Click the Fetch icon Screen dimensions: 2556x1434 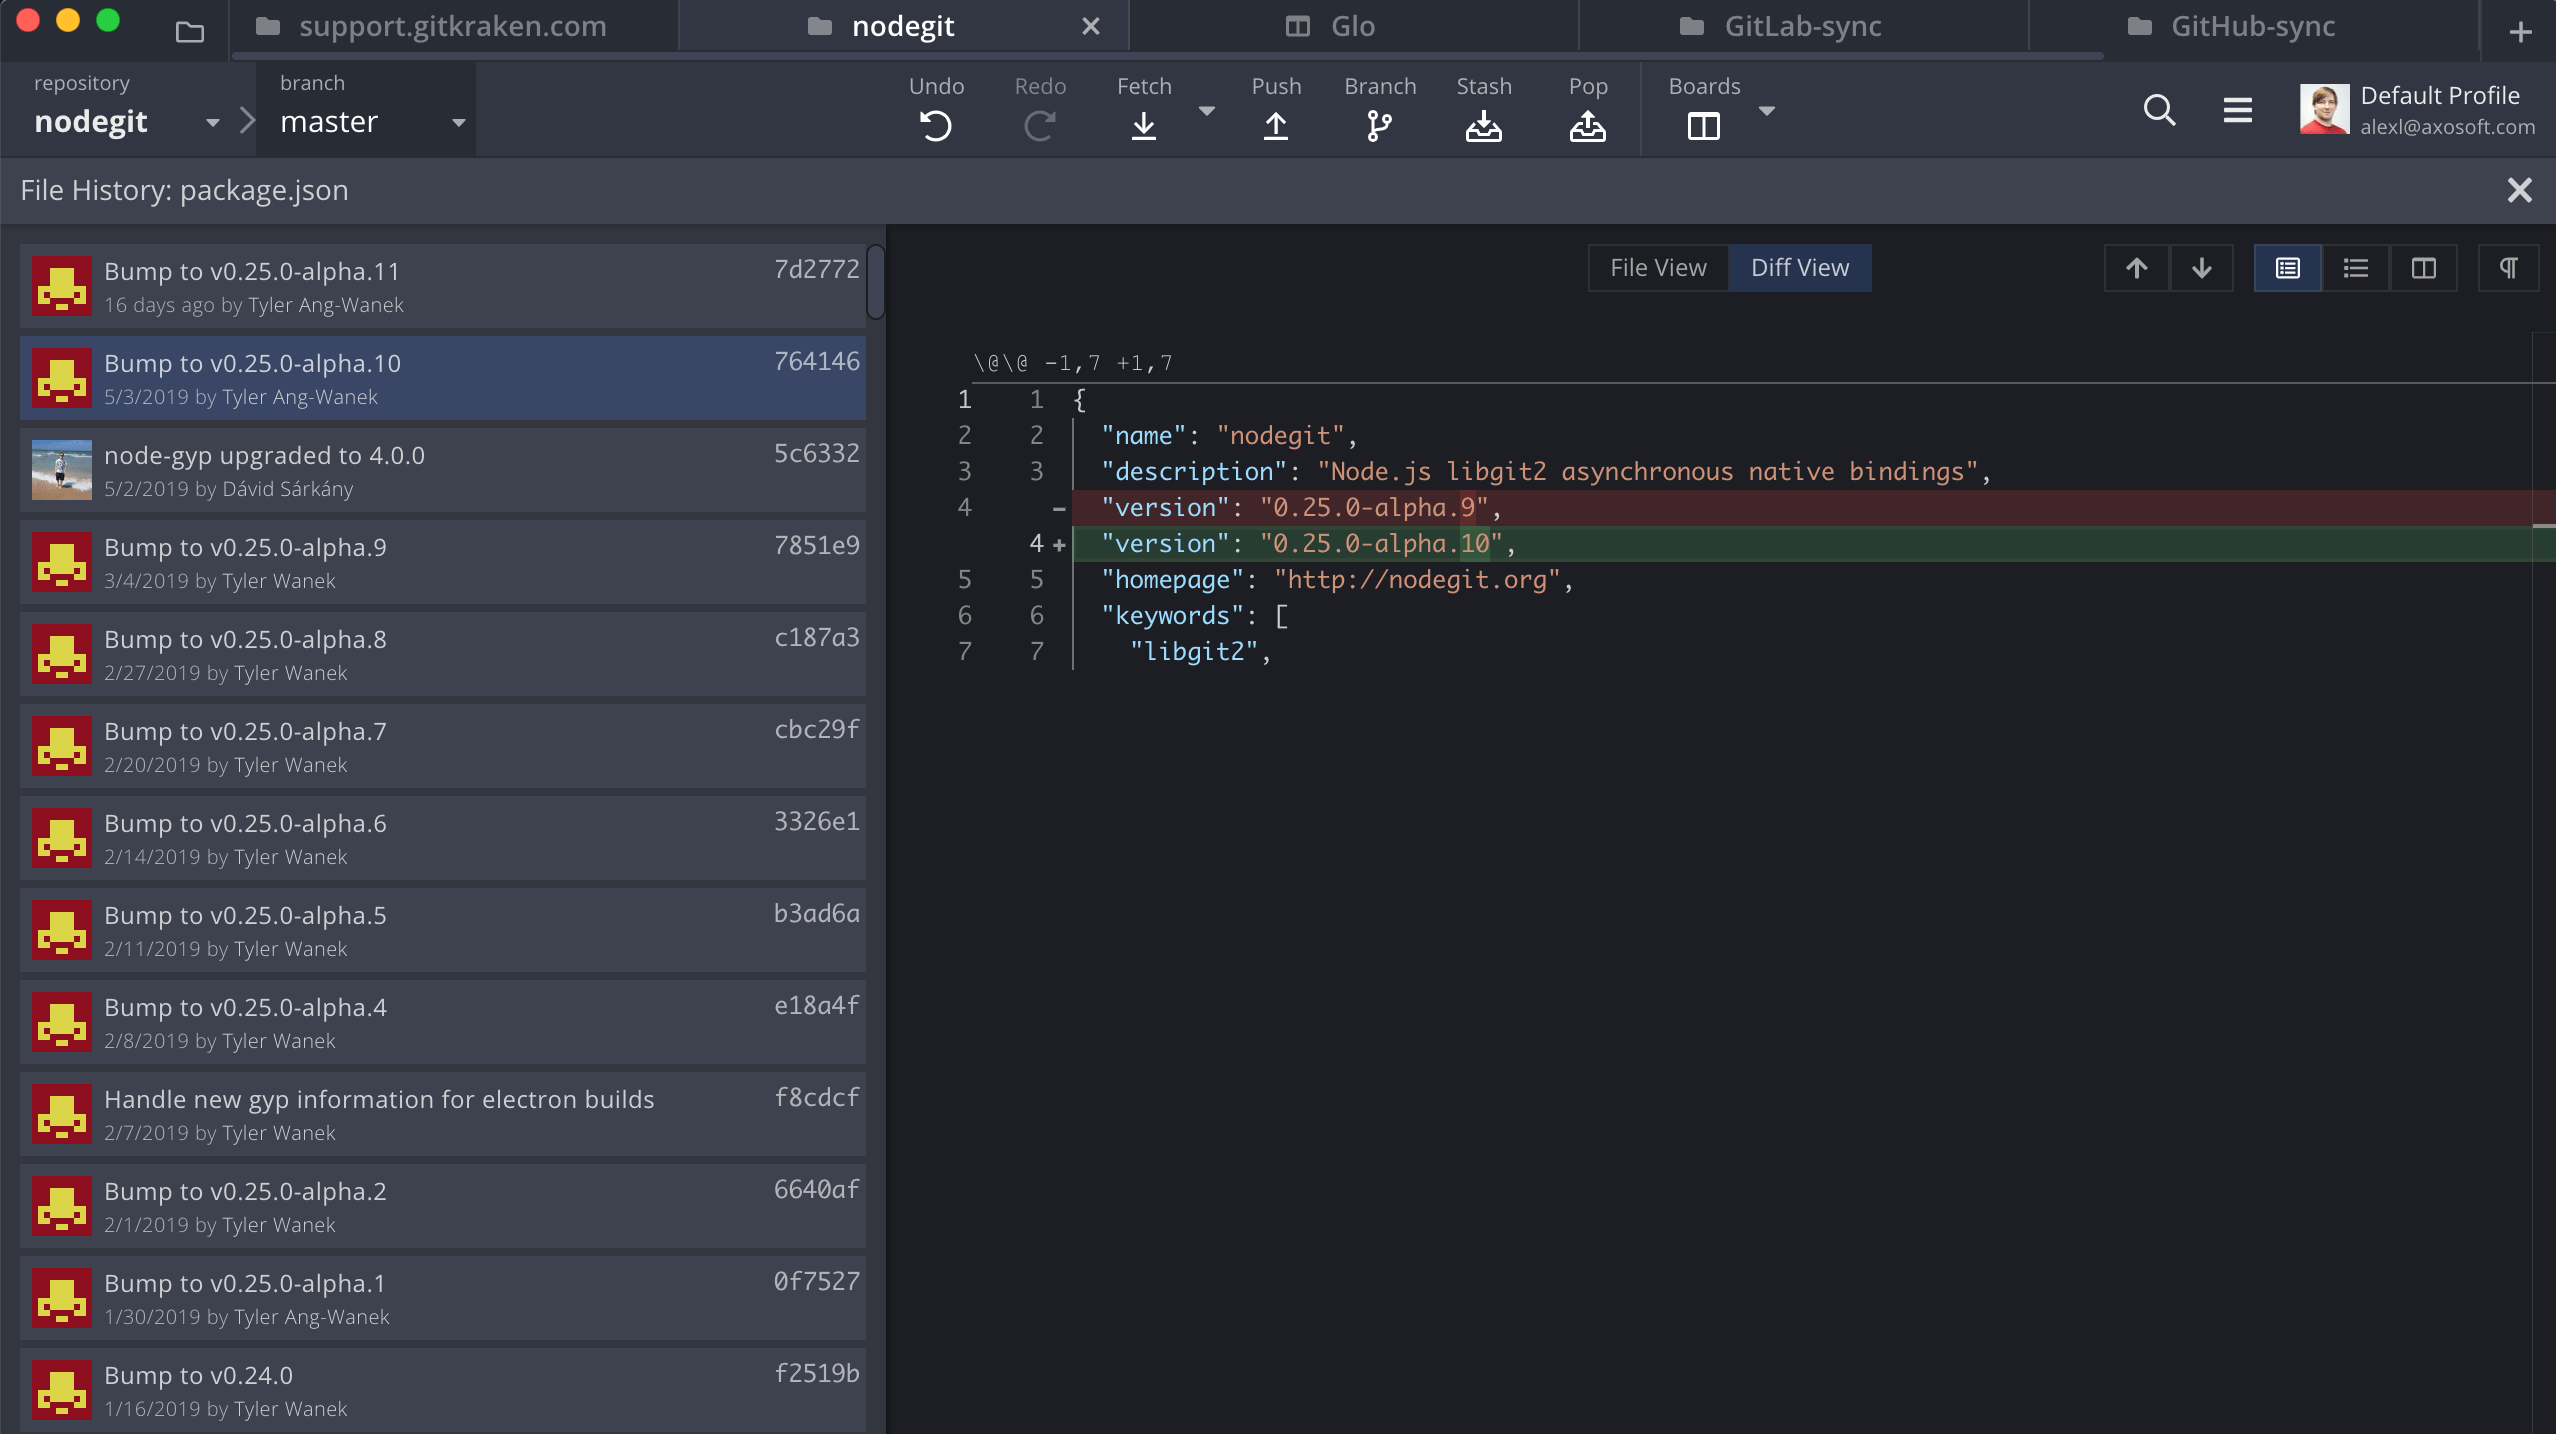[x=1143, y=126]
